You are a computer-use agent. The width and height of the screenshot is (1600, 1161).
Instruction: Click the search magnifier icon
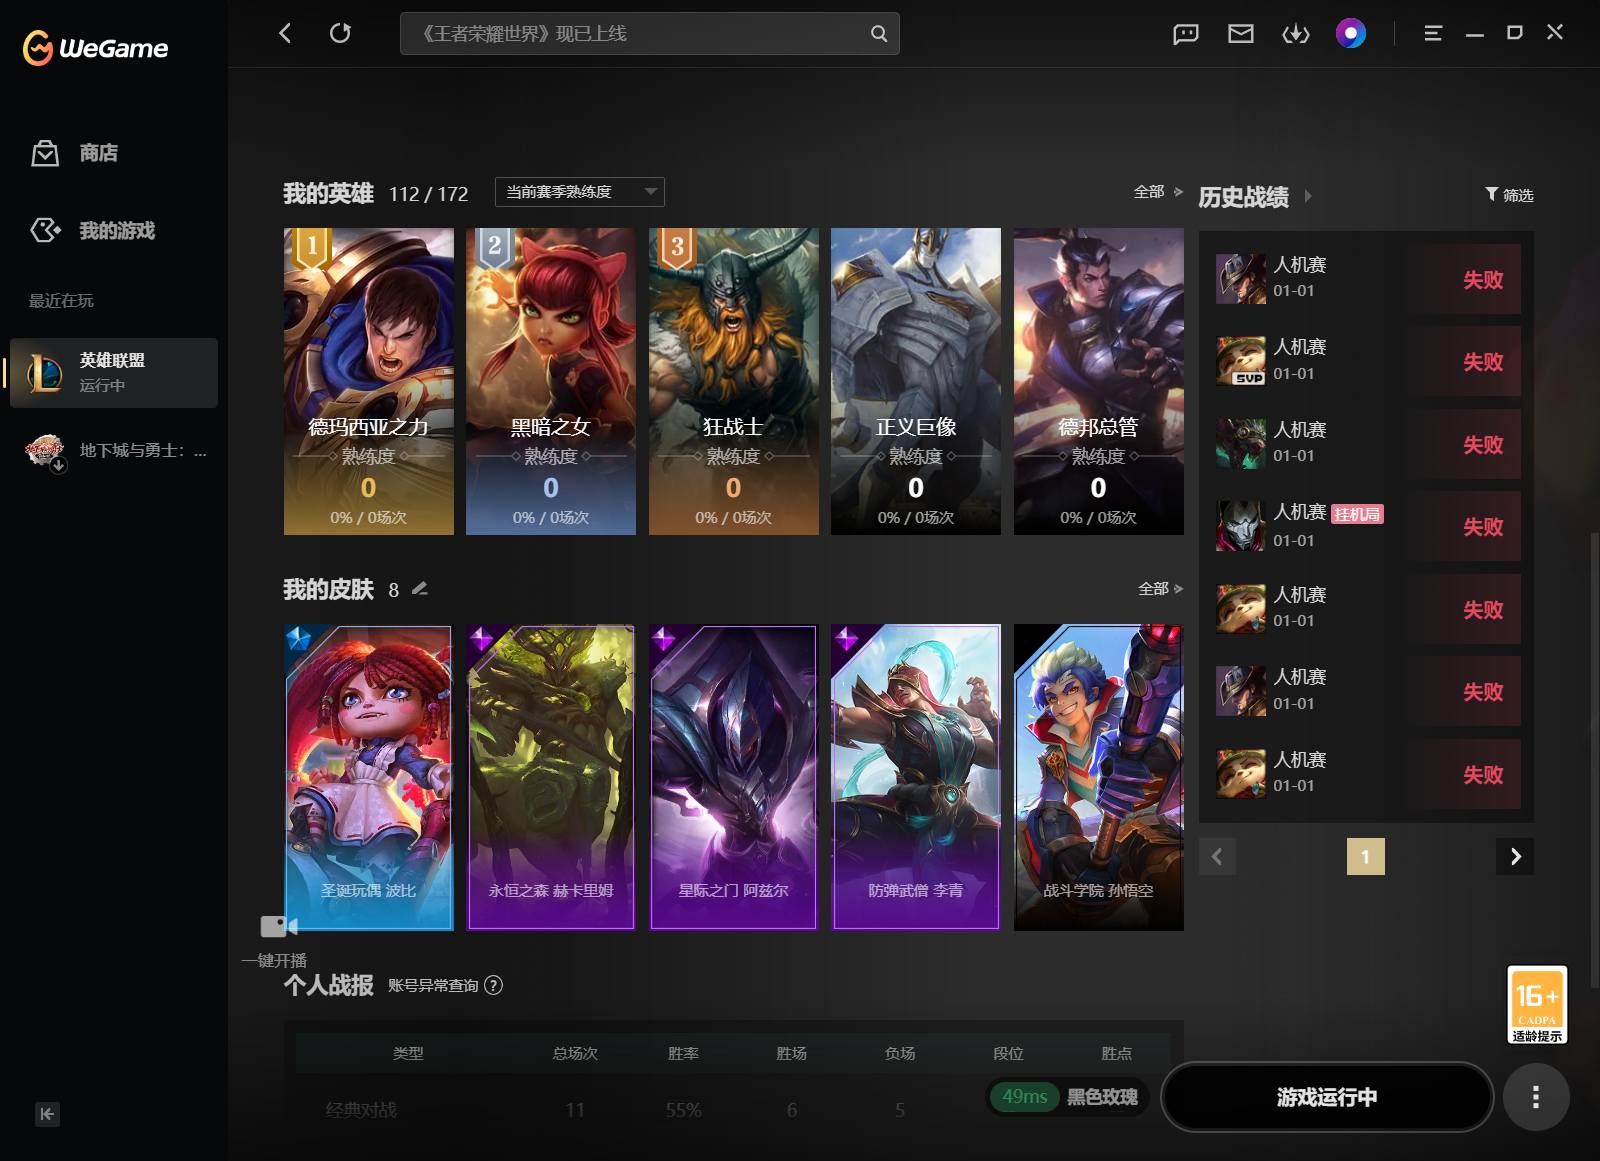click(x=878, y=33)
